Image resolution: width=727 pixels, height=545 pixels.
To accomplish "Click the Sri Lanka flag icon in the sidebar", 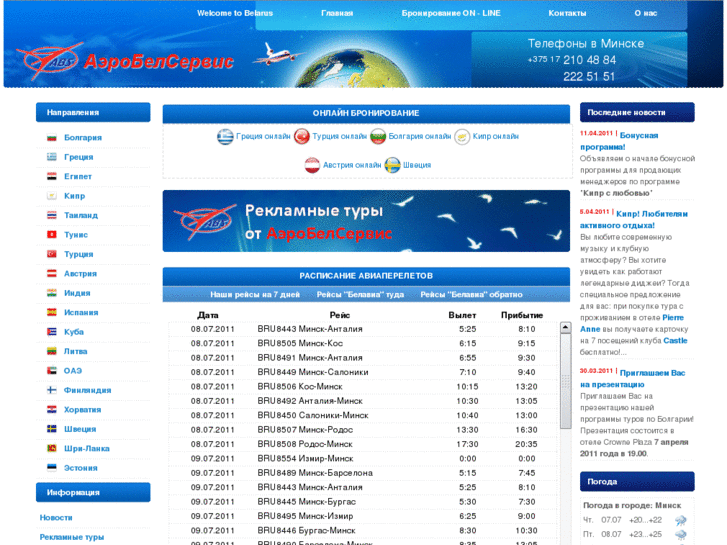I will (51, 449).
